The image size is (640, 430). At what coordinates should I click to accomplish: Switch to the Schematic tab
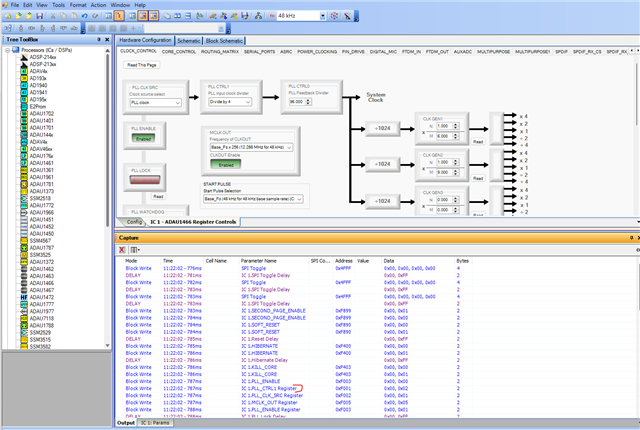click(189, 41)
